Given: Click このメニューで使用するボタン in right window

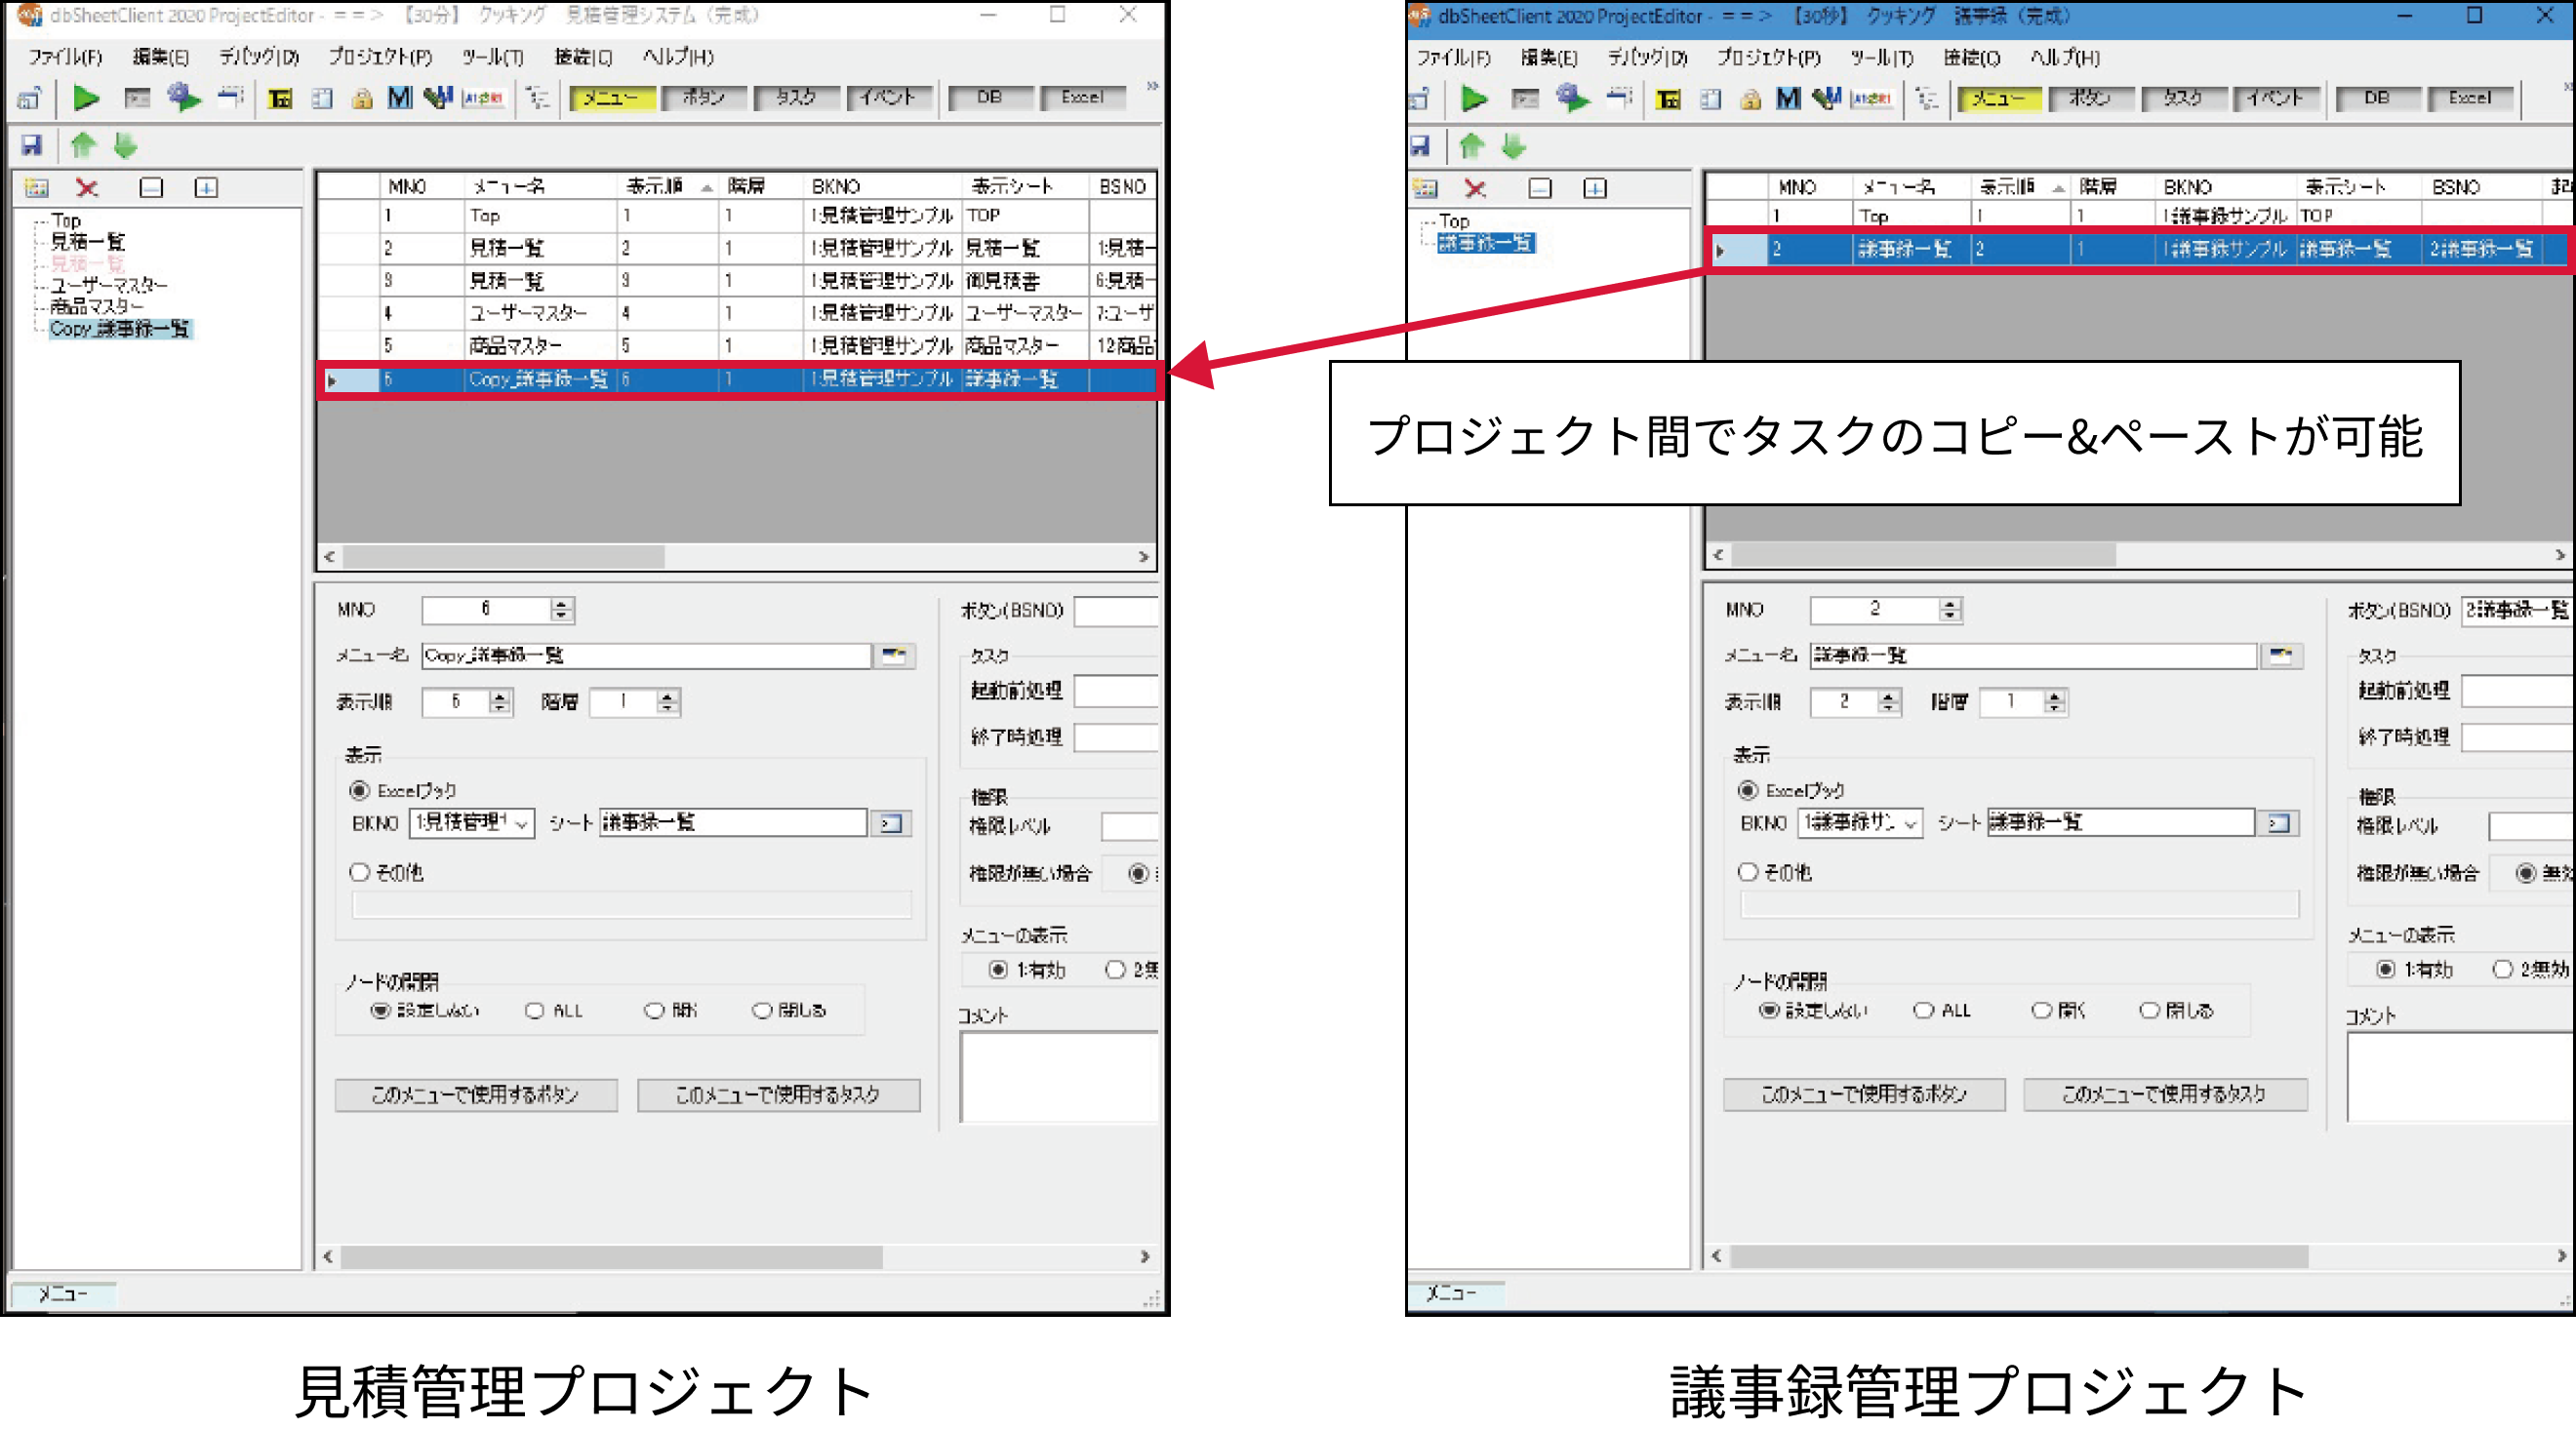Looking at the screenshot, I should [1864, 1095].
